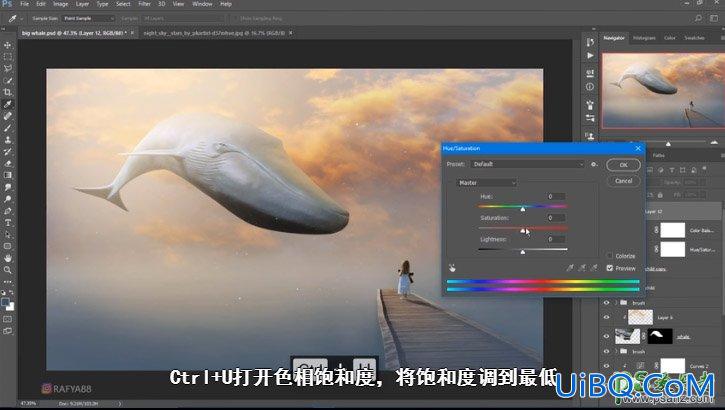Select the Rectangular Marquee tool
725x410 pixels.
pos(7,56)
